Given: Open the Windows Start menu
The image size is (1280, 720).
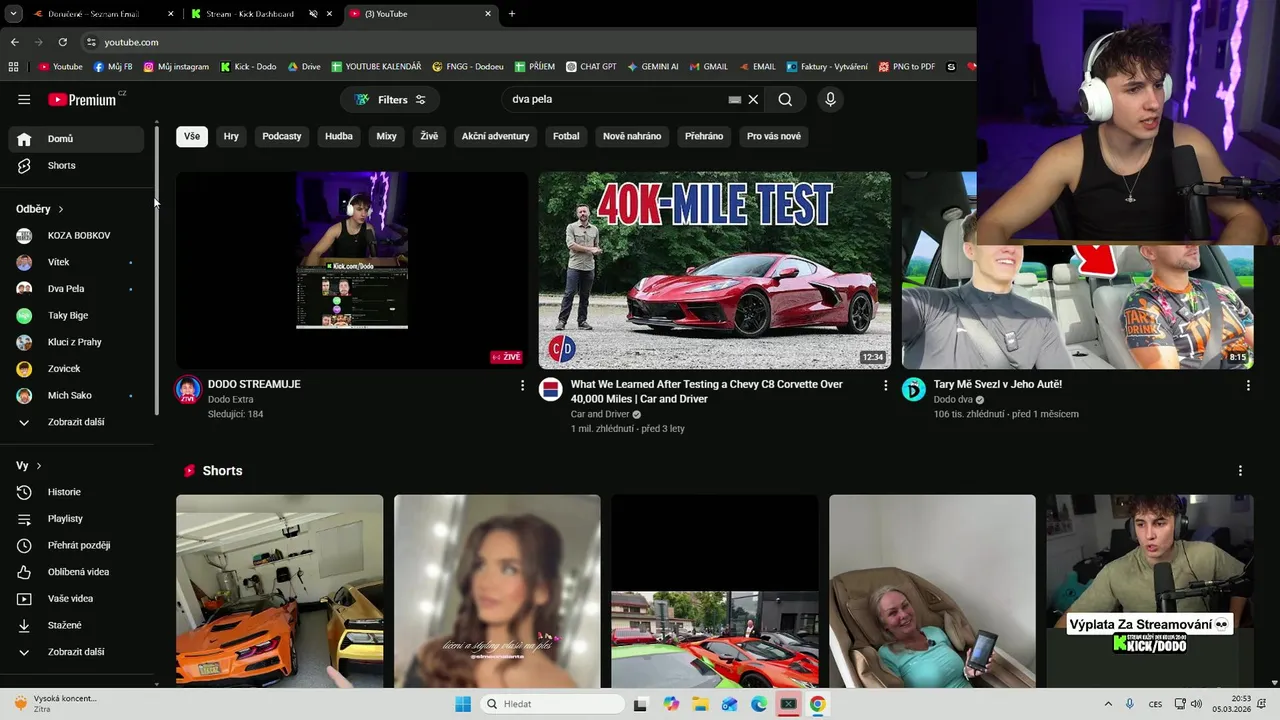Looking at the screenshot, I should pyautogui.click(x=463, y=704).
